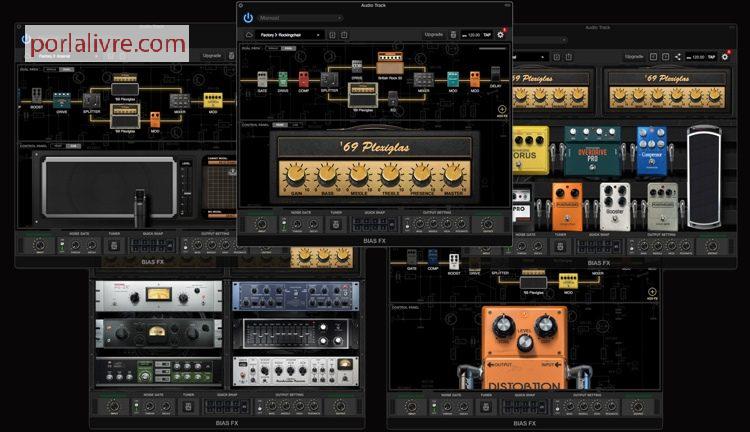
Task: Select BOOST pedal in the top-left window
Action: [37, 96]
